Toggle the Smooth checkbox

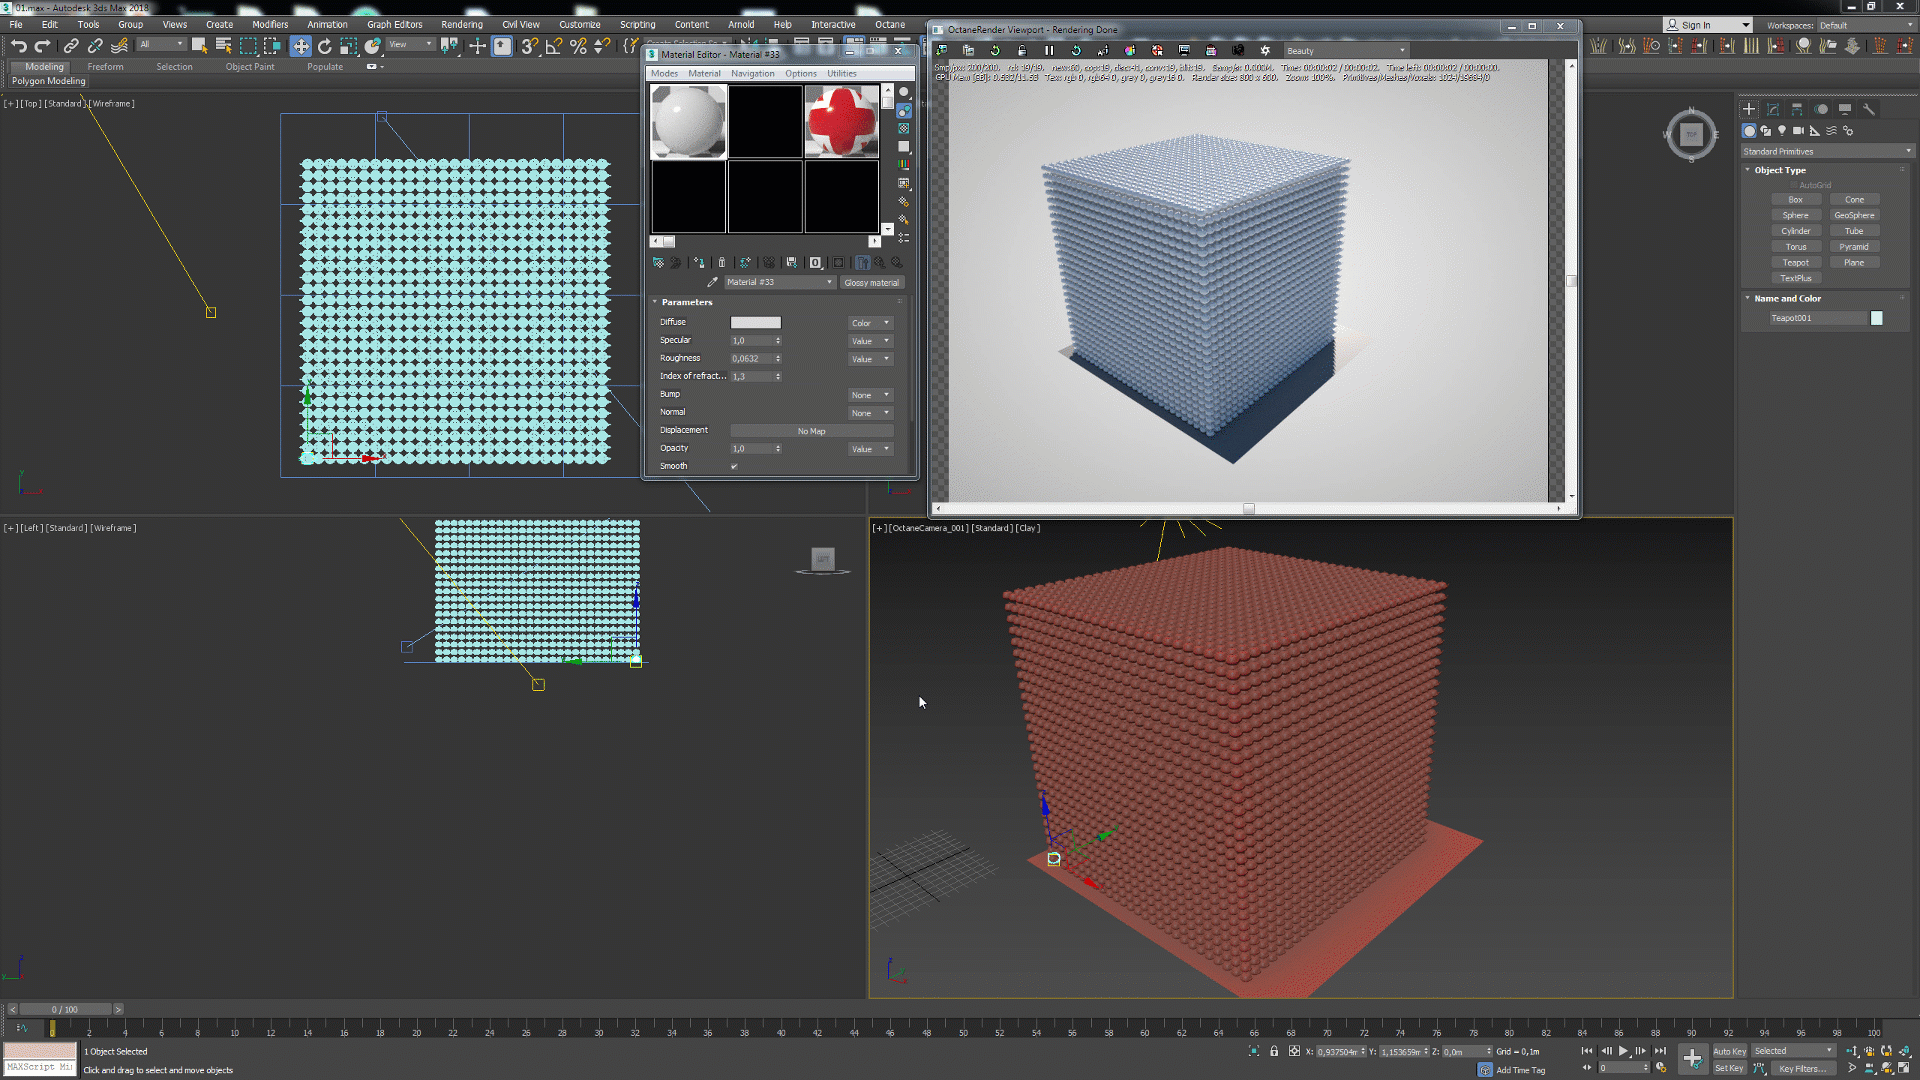click(734, 466)
